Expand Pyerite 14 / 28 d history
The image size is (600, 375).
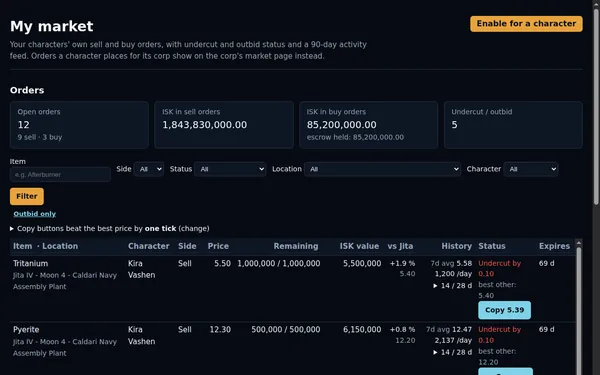452,352
